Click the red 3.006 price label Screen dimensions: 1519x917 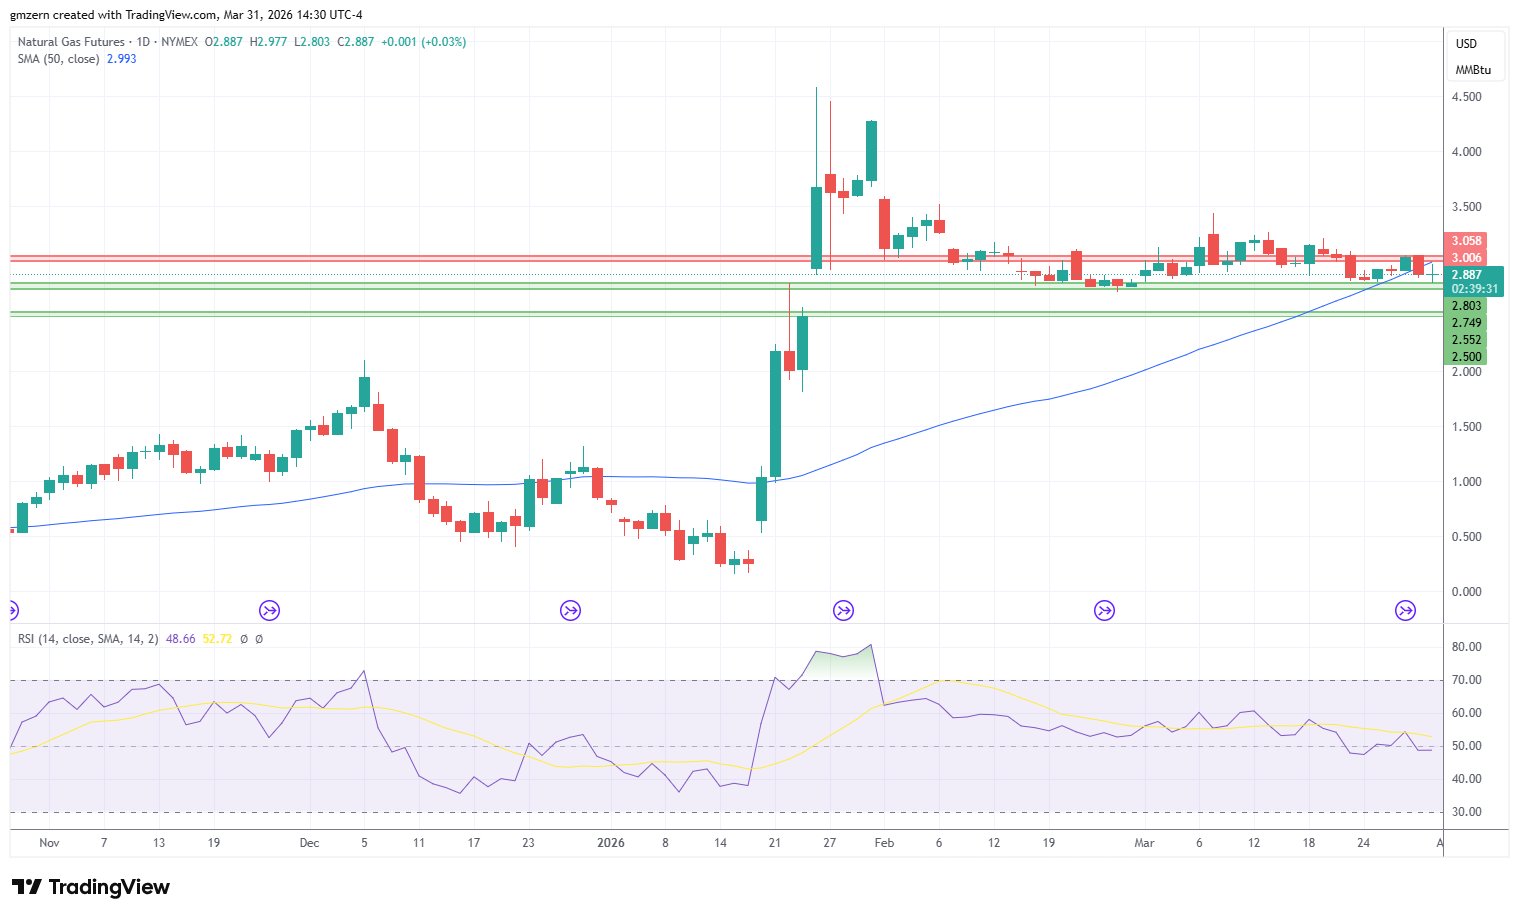point(1466,258)
